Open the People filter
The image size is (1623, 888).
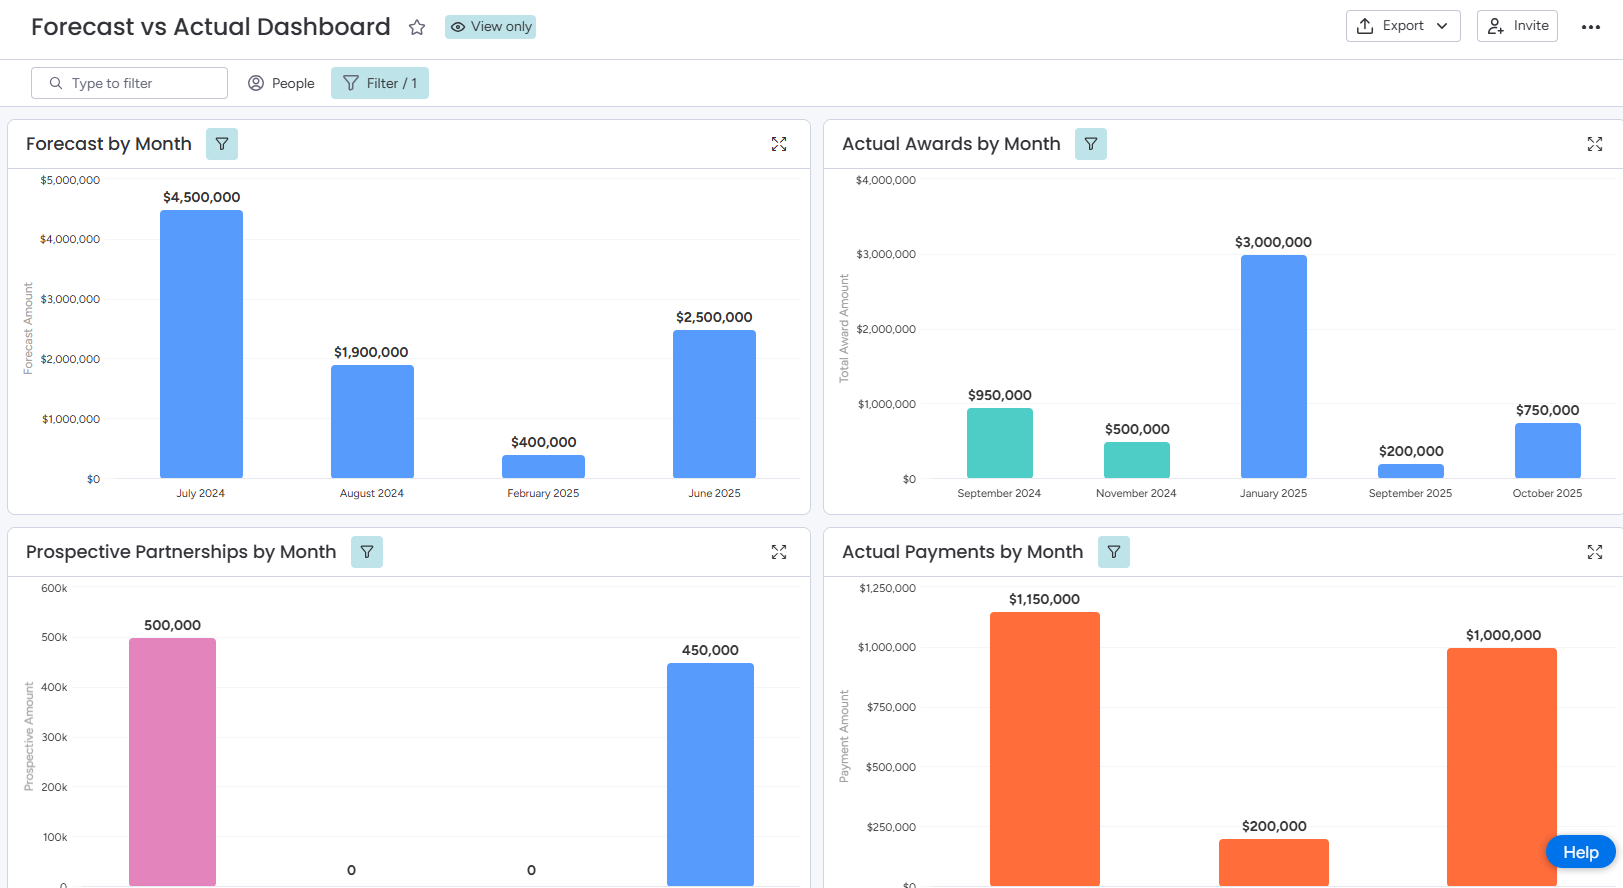pyautogui.click(x=281, y=83)
